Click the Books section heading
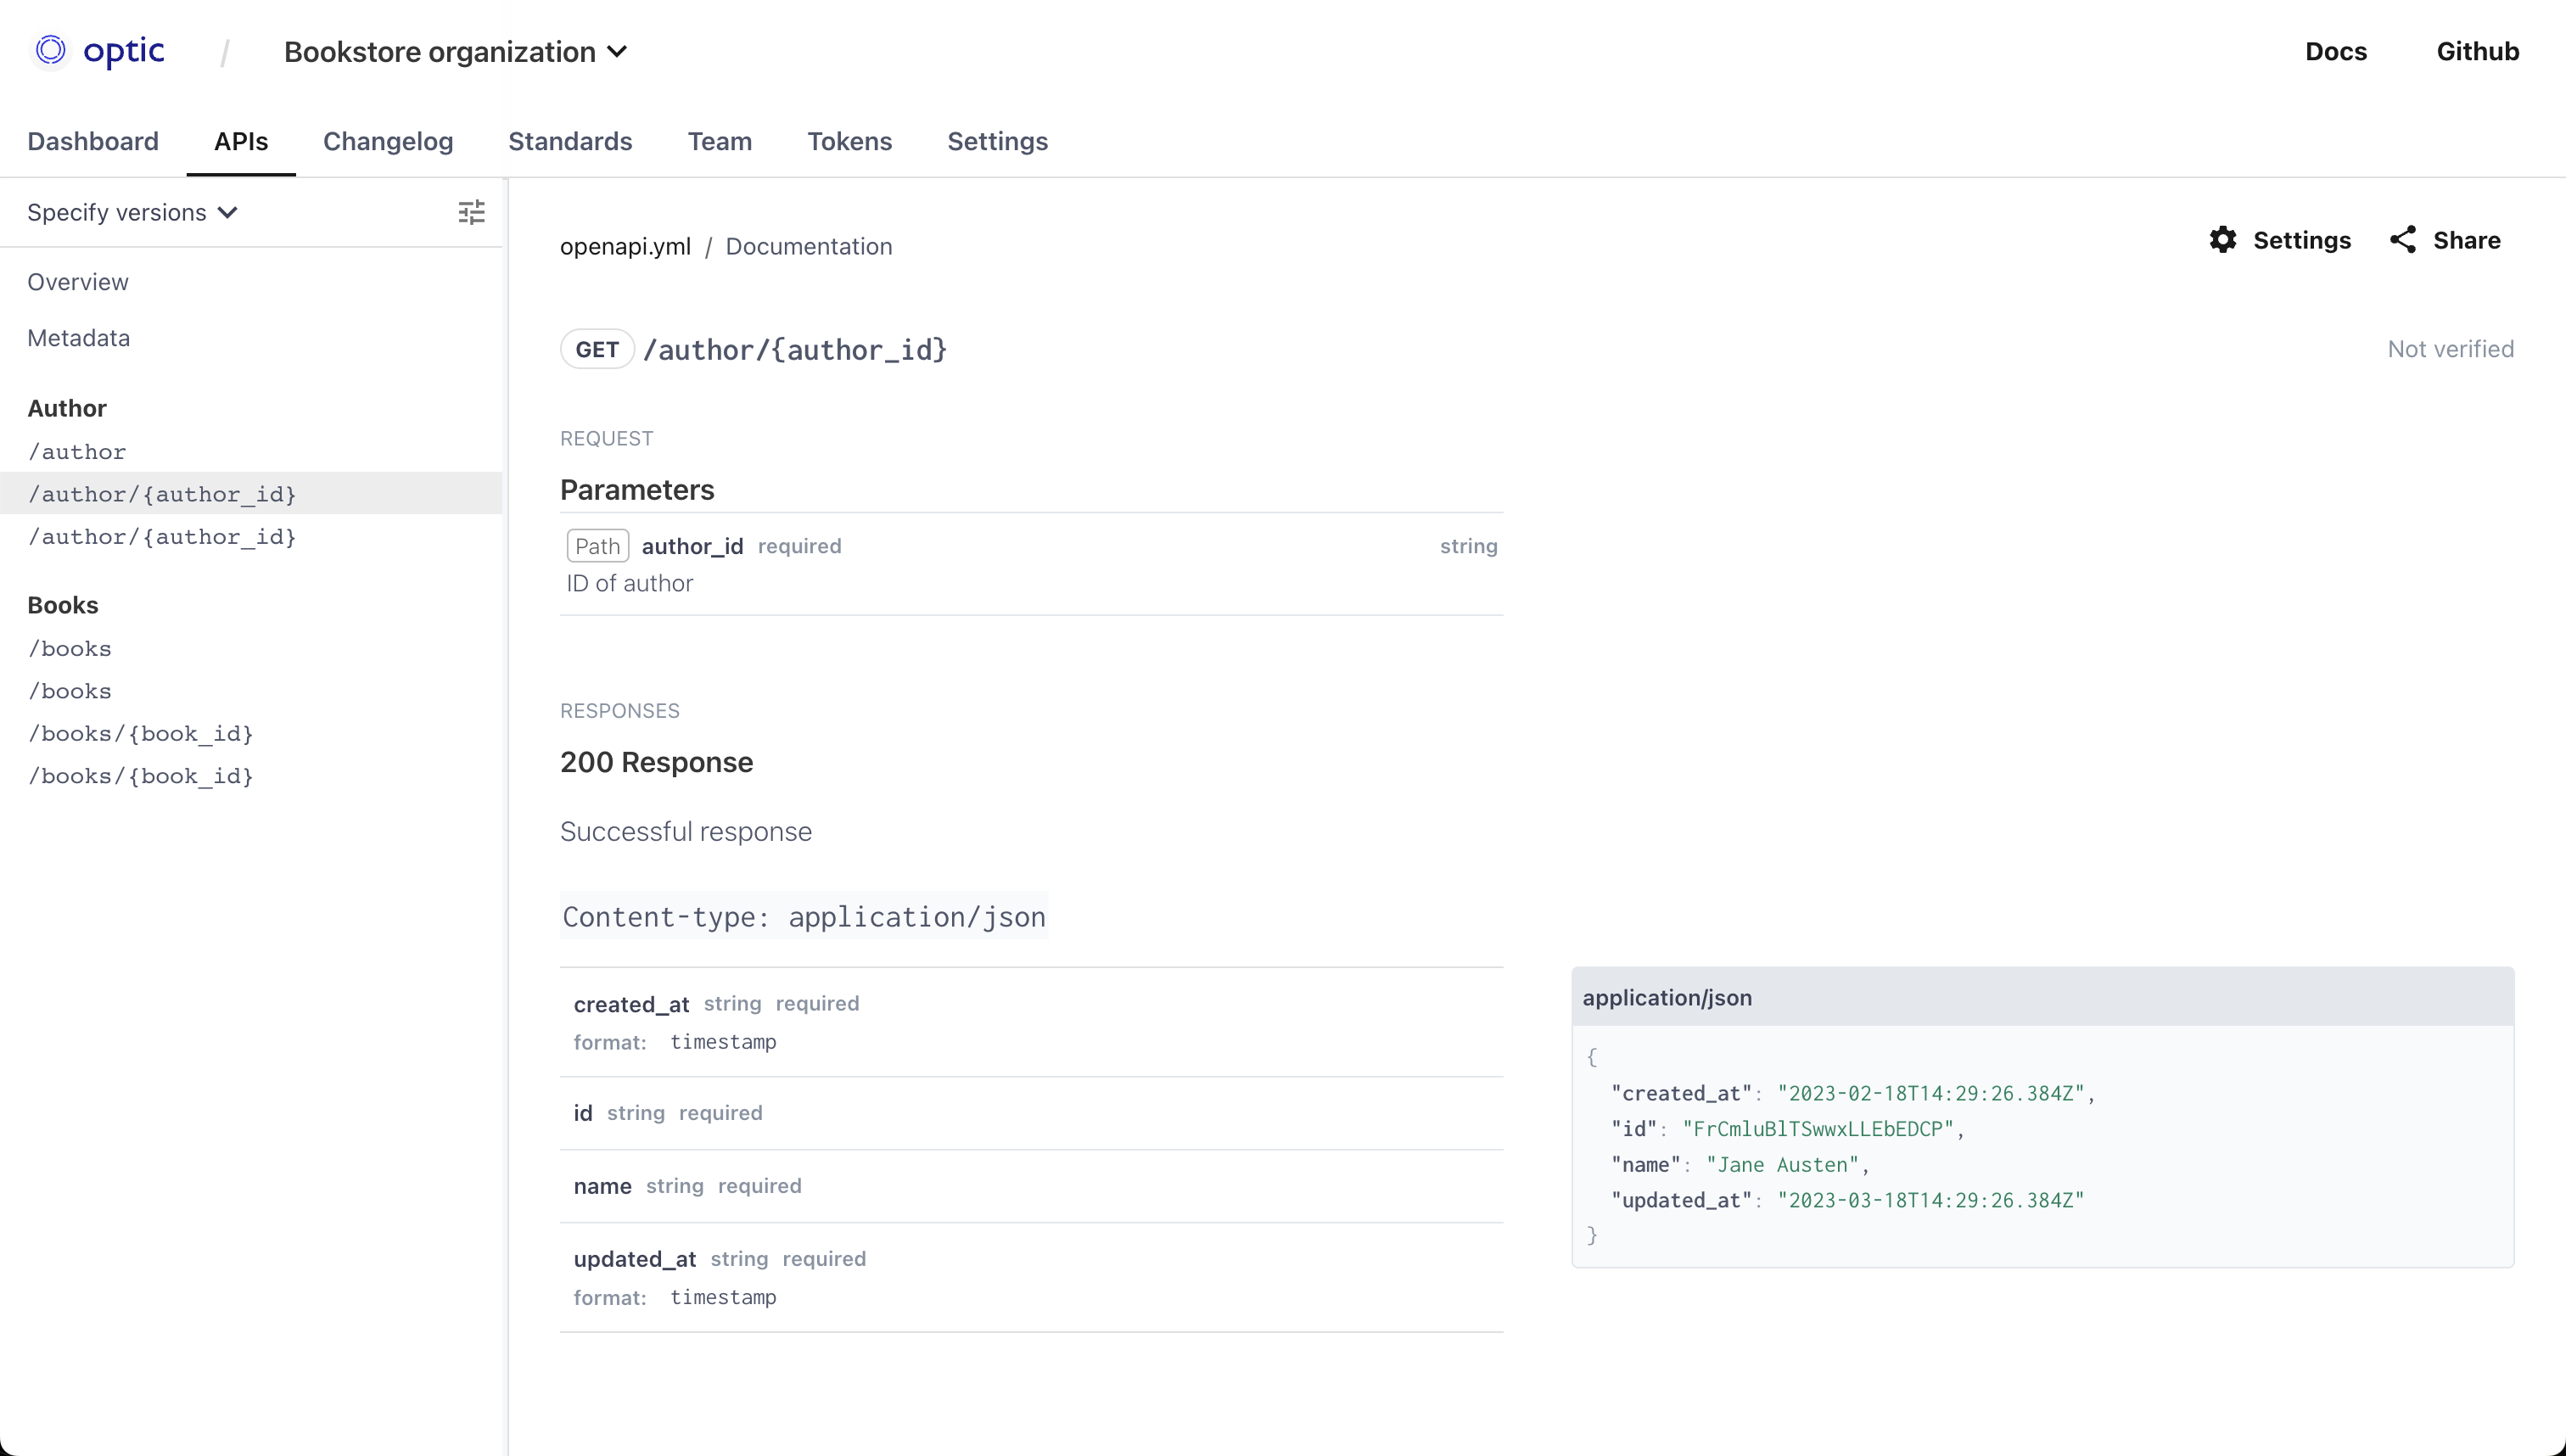This screenshot has height=1456, width=2566. coord(63,605)
